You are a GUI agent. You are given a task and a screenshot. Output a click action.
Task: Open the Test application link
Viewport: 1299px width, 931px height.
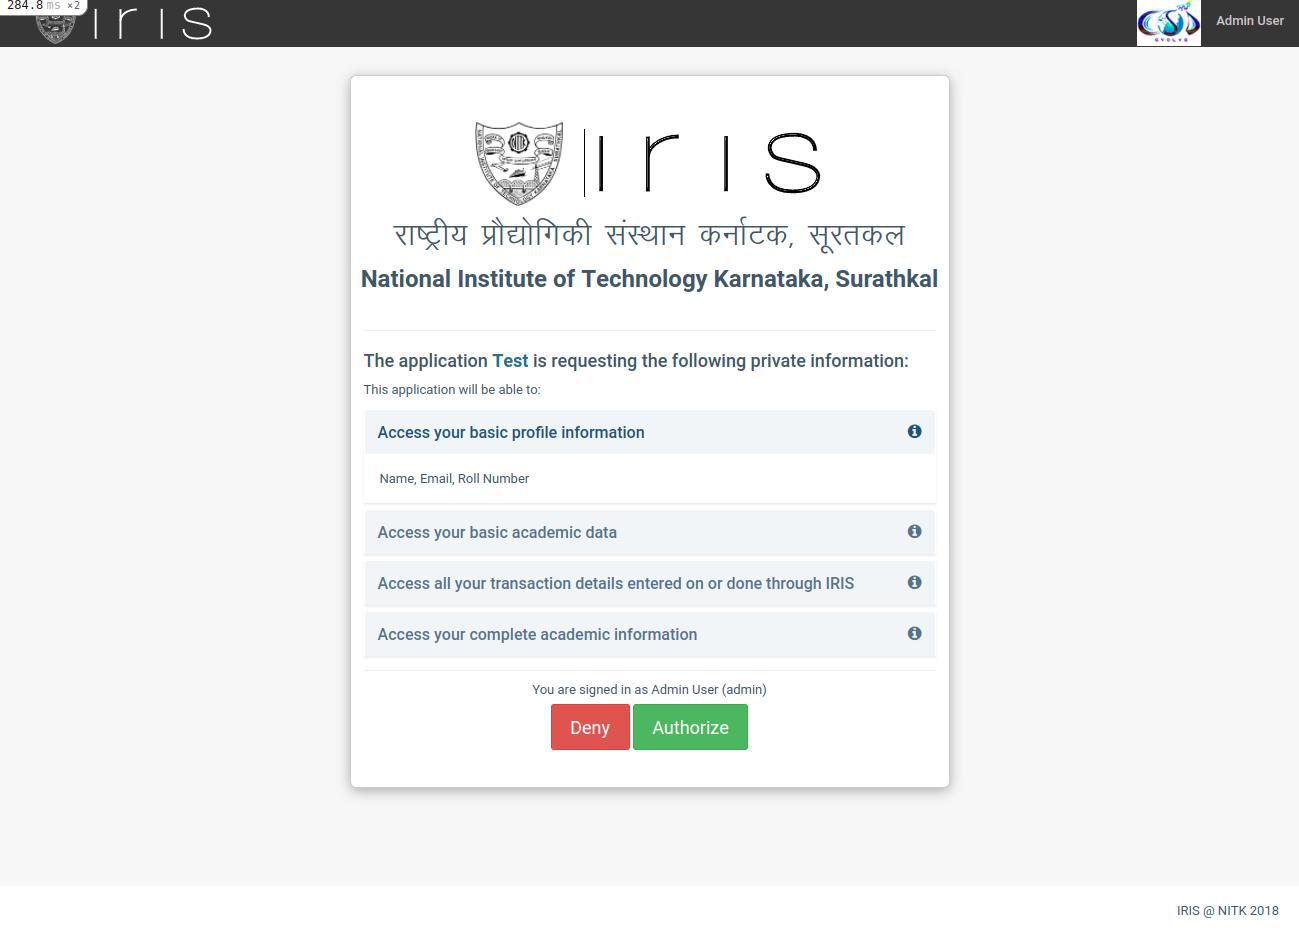click(510, 361)
